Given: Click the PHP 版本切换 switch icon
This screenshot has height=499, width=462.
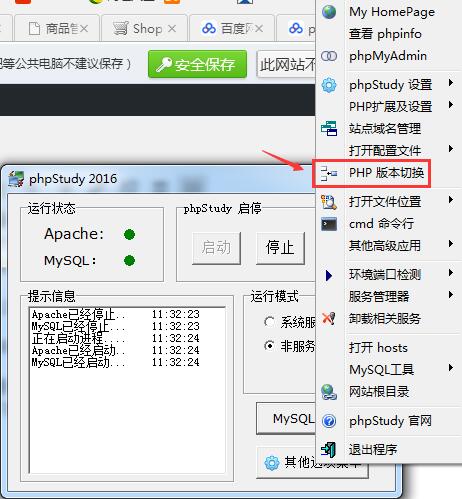Looking at the screenshot, I should point(329,173).
